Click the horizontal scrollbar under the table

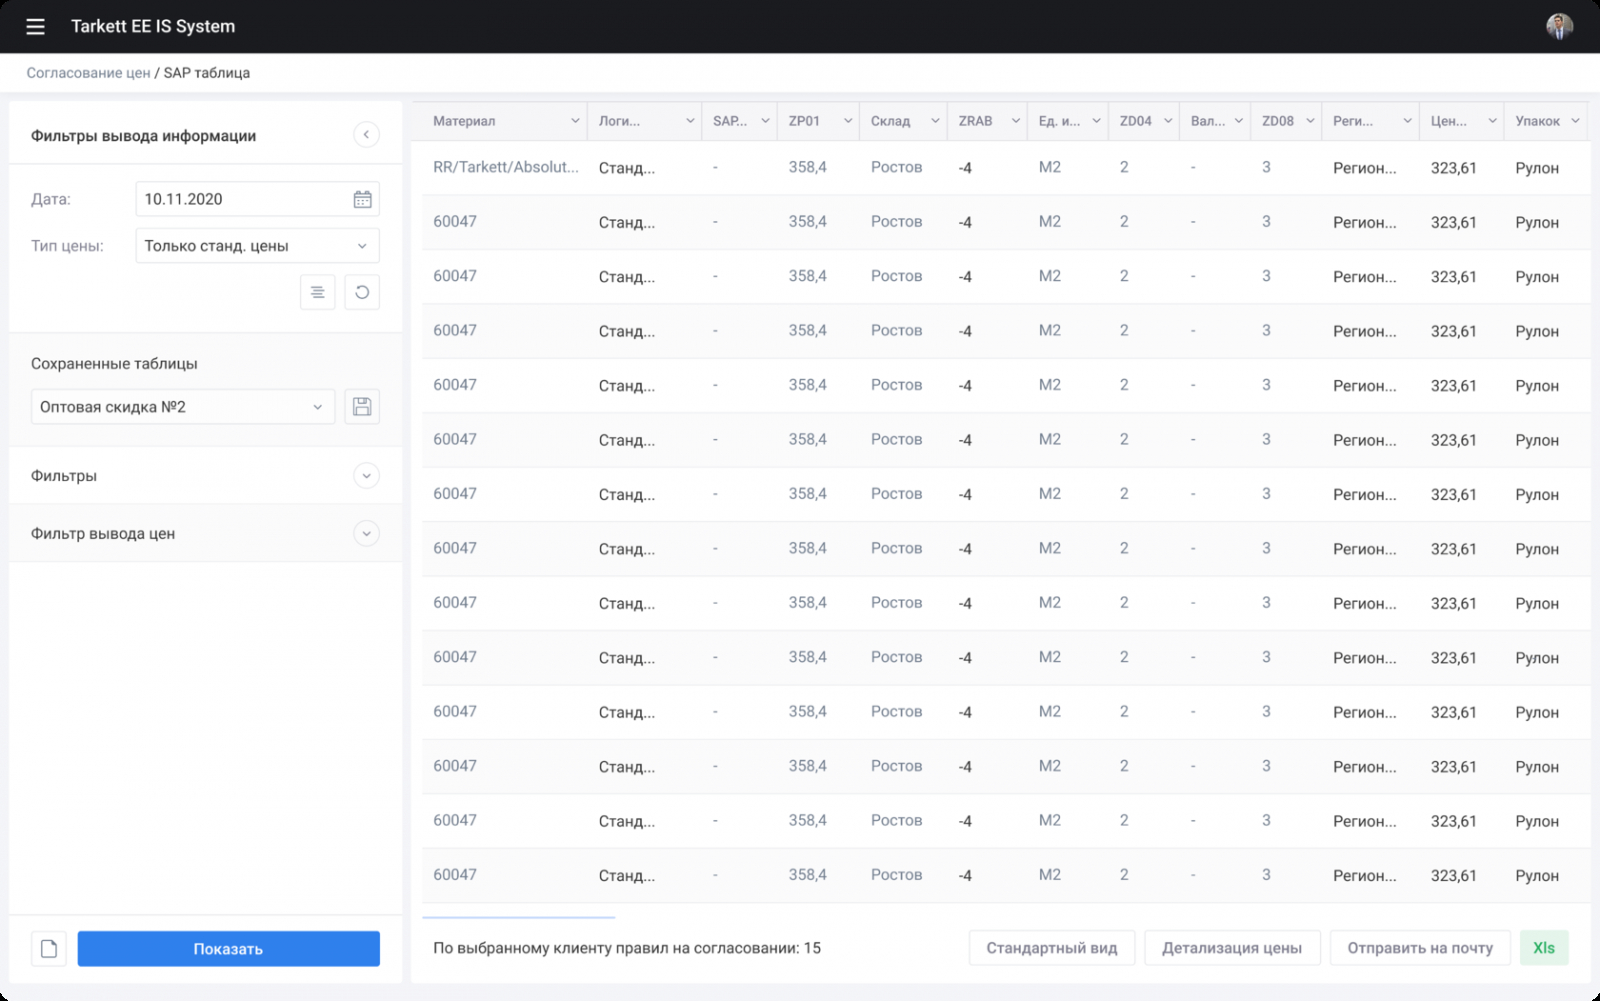tap(518, 917)
